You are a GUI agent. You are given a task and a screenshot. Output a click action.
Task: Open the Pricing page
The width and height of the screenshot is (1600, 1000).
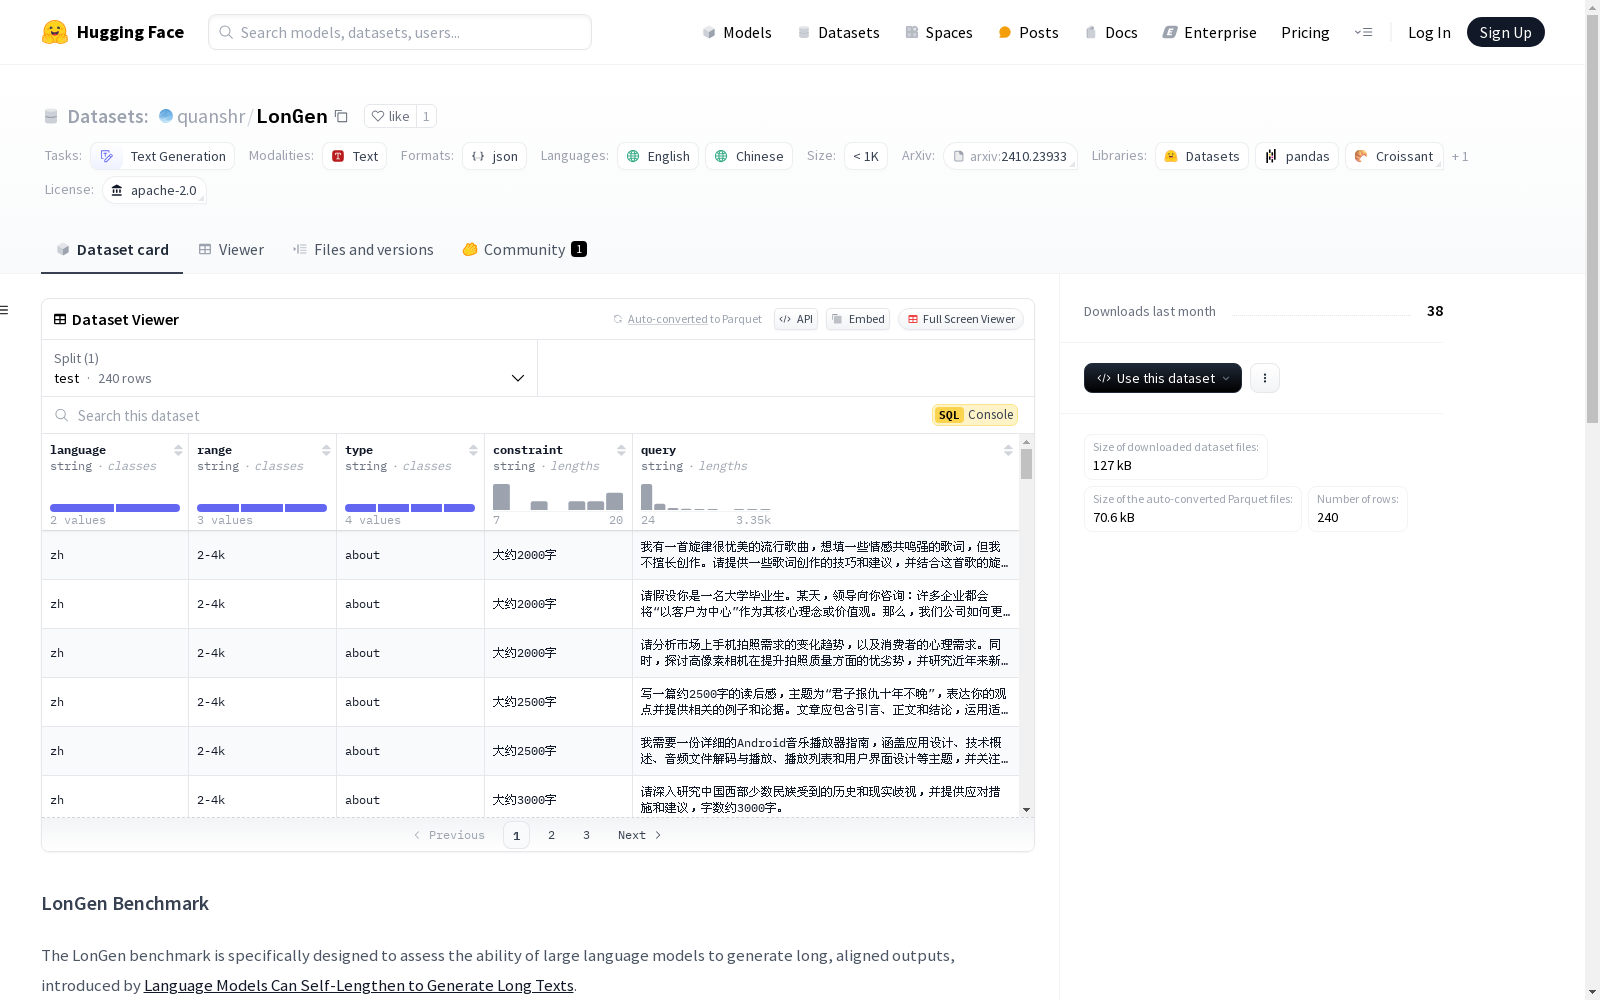(x=1305, y=32)
